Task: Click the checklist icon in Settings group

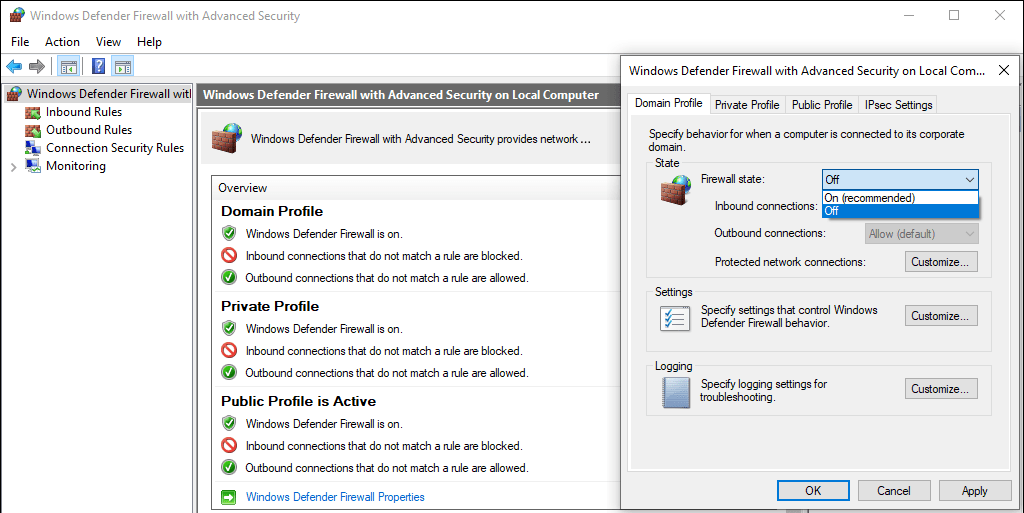Action: point(675,319)
